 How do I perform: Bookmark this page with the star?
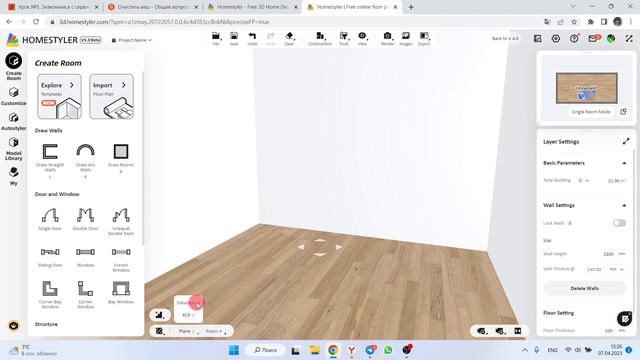click(x=574, y=22)
